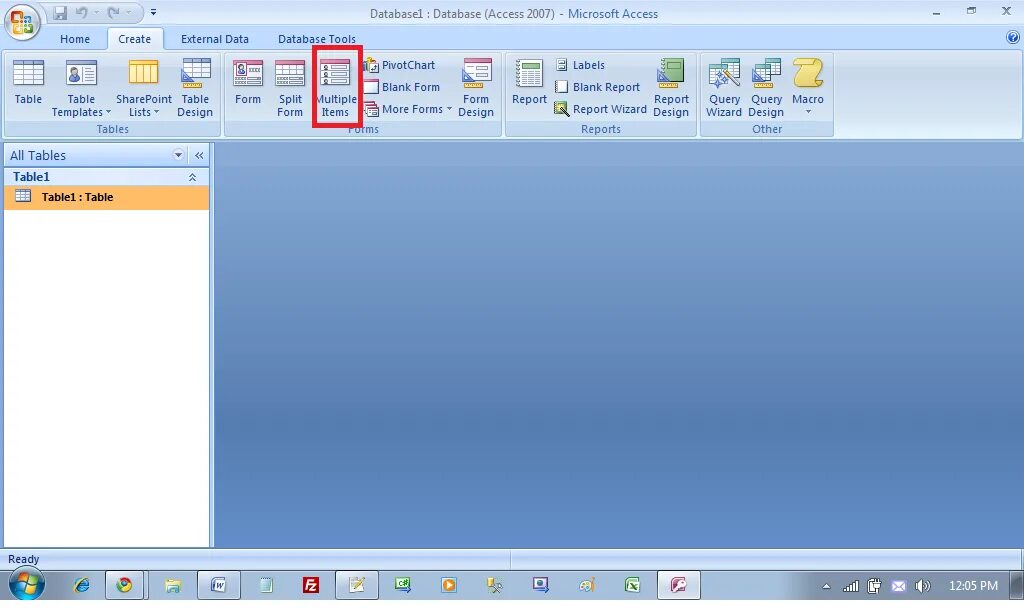The width and height of the screenshot is (1024, 611).
Task: Switch to the Home ribbon tab
Action: point(75,39)
